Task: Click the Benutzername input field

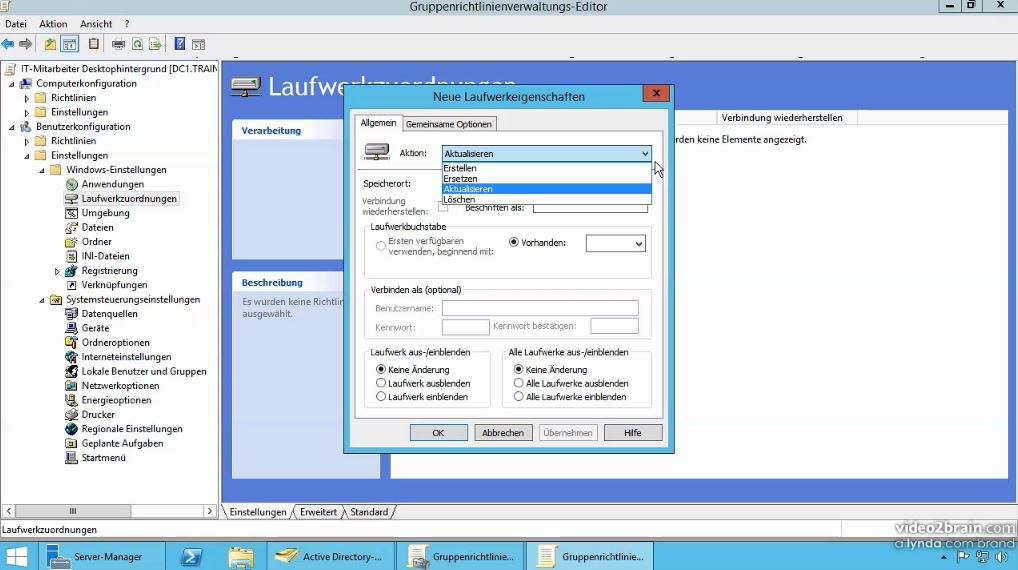Action: [x=540, y=308]
